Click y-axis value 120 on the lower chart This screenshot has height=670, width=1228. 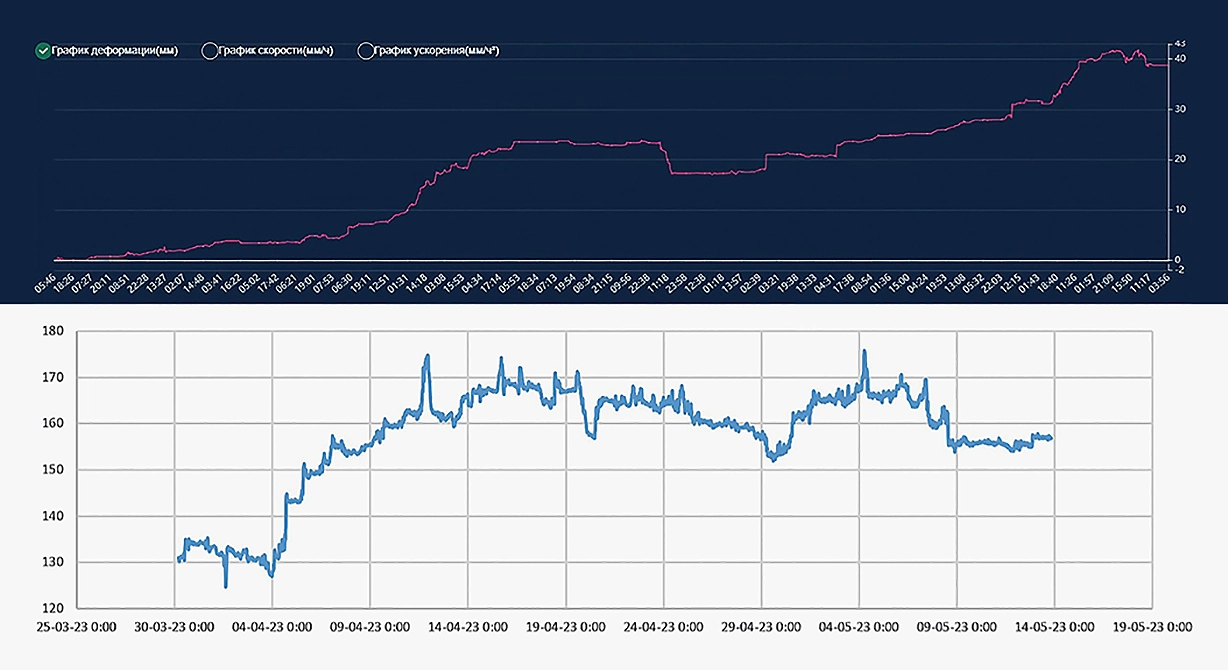[x=52, y=608]
